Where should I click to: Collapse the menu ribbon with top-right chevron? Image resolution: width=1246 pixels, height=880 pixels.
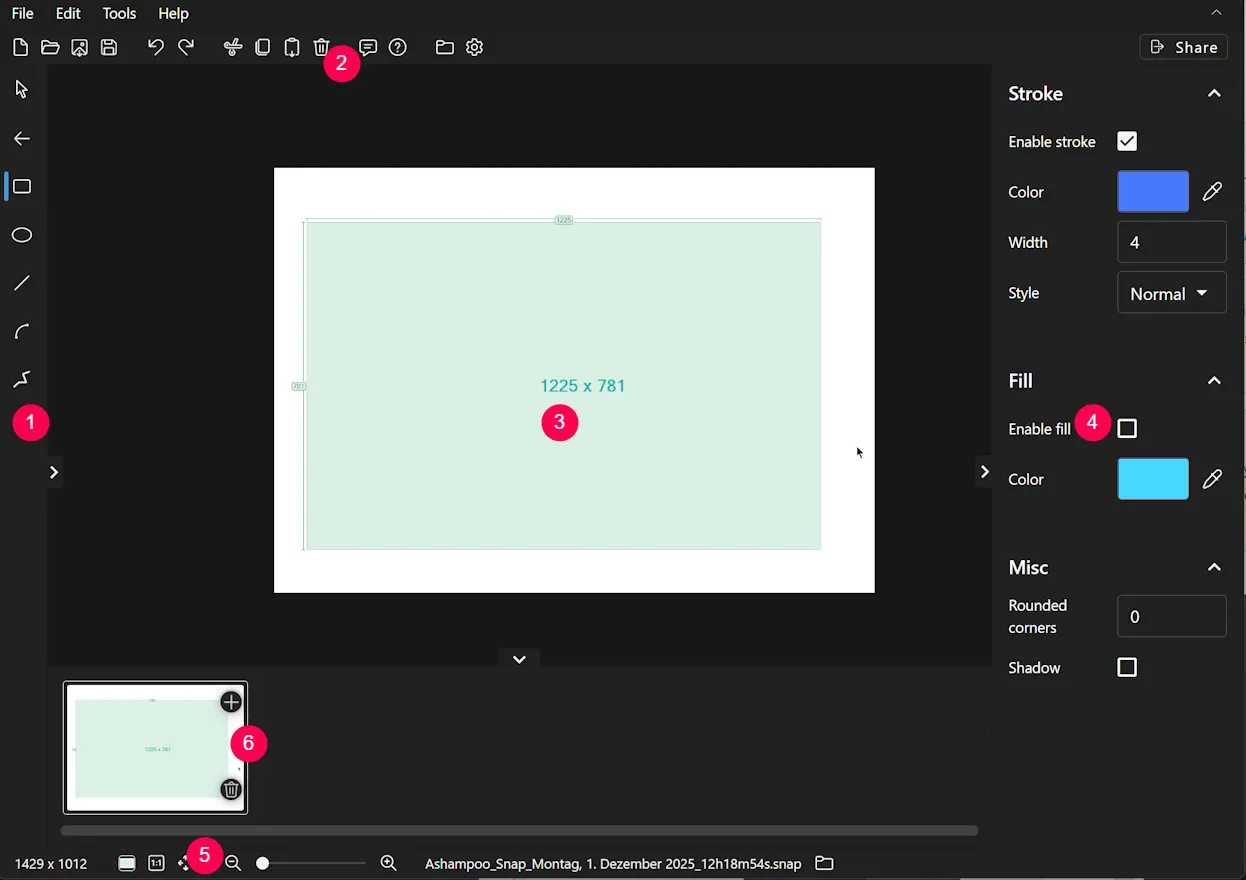tap(1216, 12)
